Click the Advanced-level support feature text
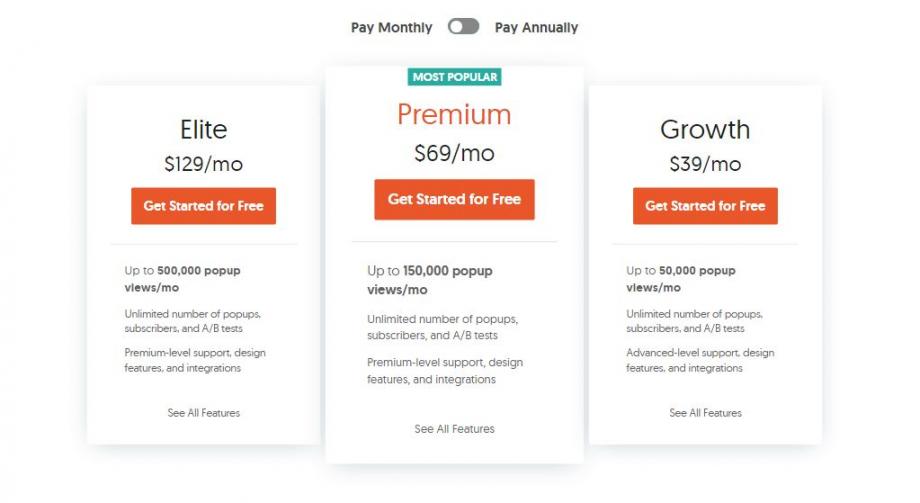Image resolution: width=920 pixels, height=503 pixels. [x=699, y=360]
